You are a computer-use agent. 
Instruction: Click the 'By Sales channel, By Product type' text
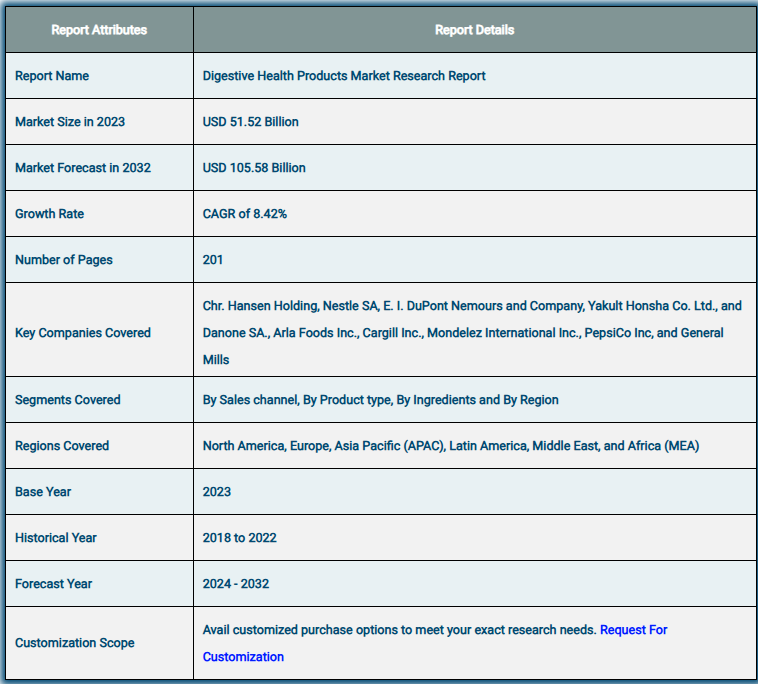coord(380,400)
